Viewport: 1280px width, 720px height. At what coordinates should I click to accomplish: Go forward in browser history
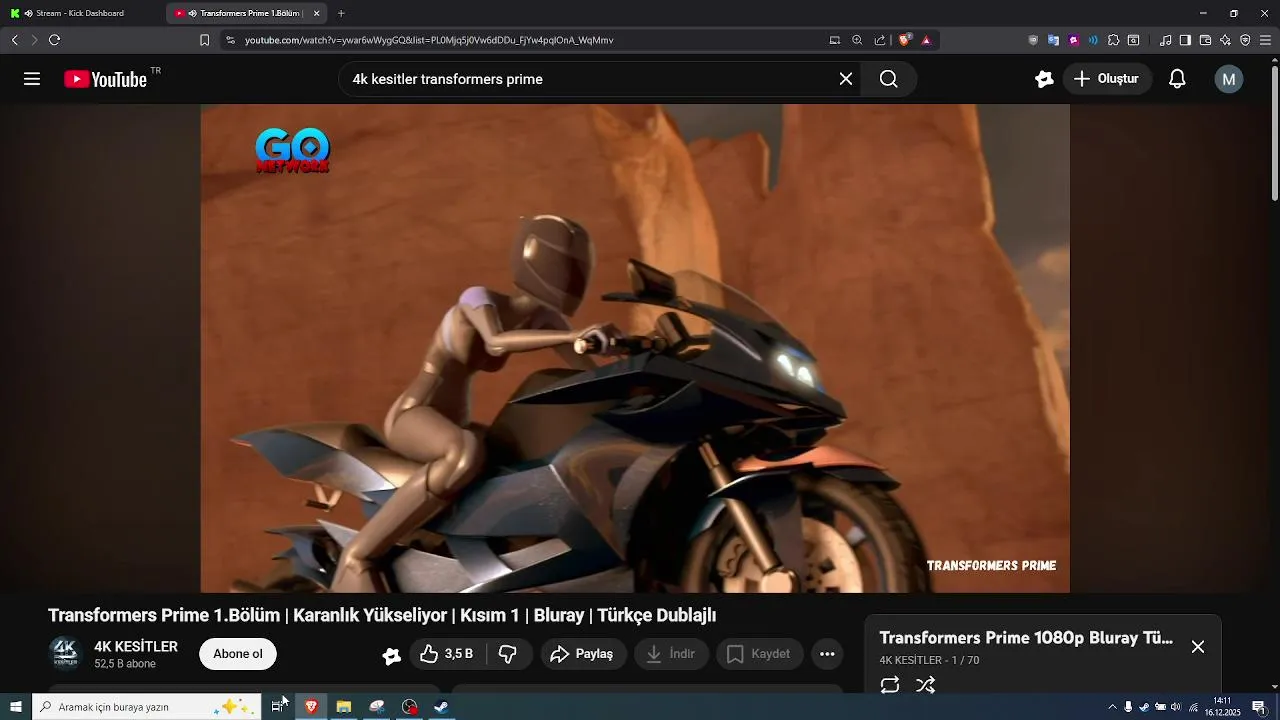tap(34, 40)
